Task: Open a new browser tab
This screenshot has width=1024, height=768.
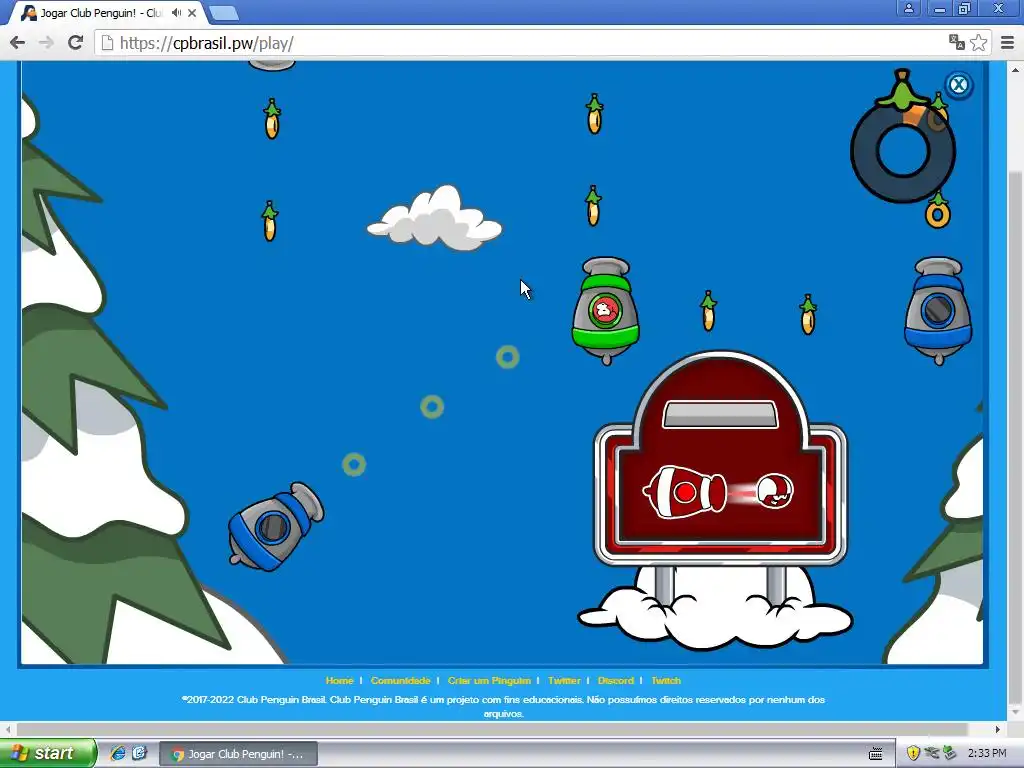Action: (x=224, y=12)
